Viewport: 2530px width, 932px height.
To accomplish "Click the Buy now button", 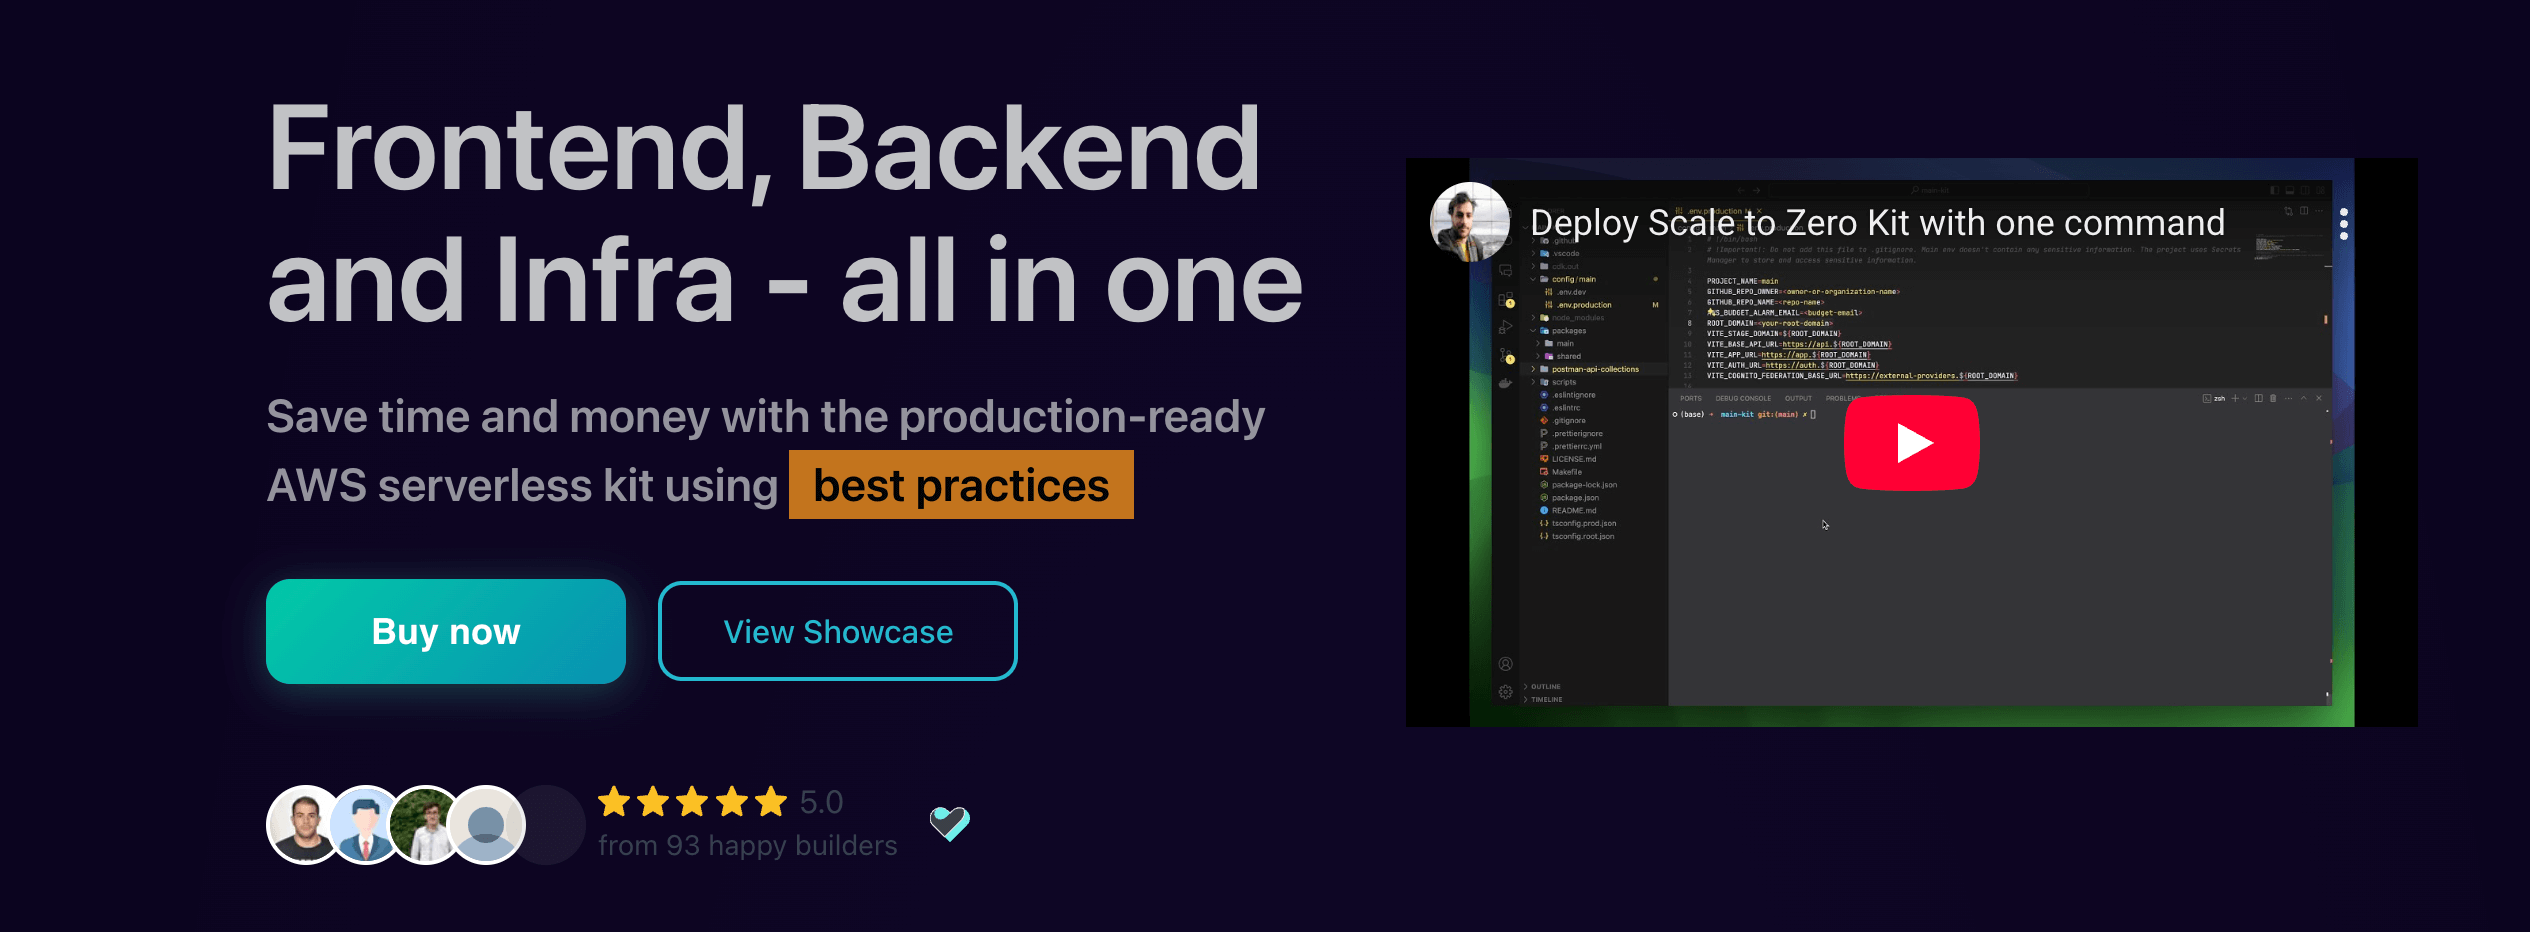I will (x=446, y=631).
